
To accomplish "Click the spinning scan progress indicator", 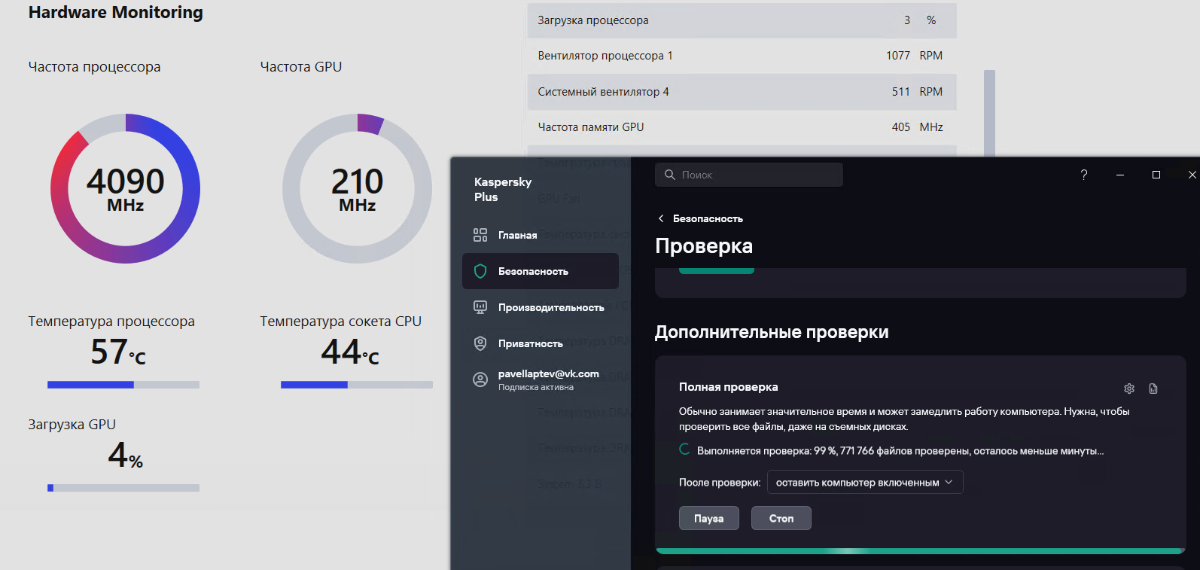I will tap(685, 450).
